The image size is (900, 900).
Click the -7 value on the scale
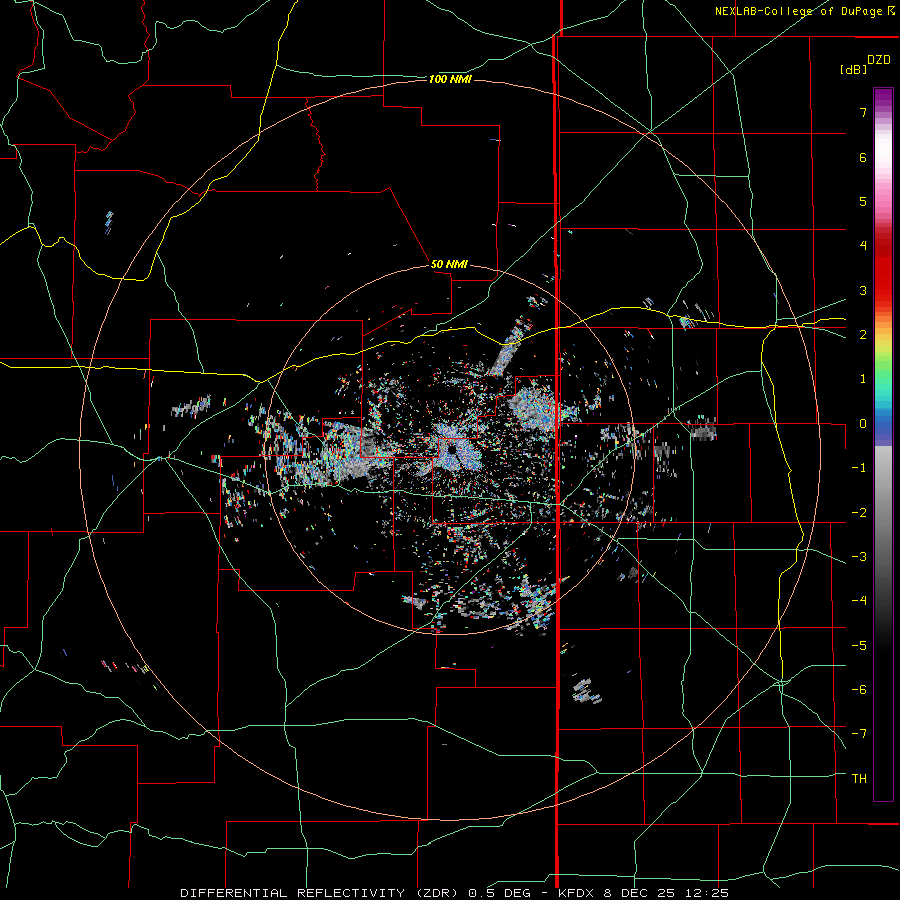coord(859,734)
